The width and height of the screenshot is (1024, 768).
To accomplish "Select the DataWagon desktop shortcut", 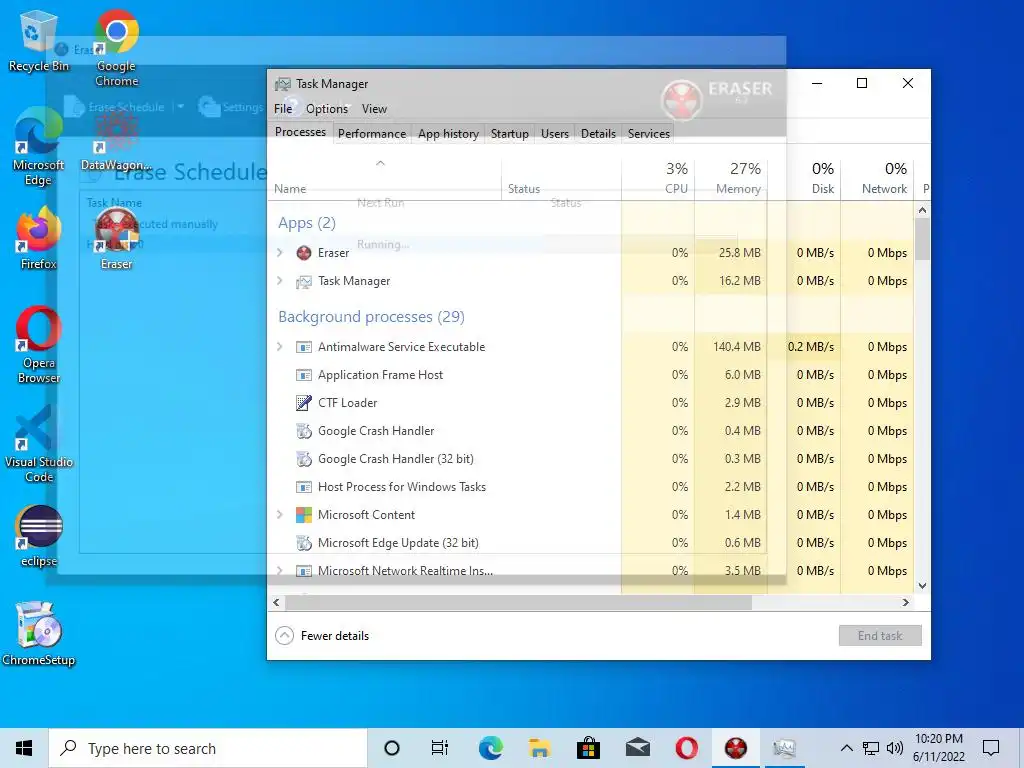I will 116,142.
